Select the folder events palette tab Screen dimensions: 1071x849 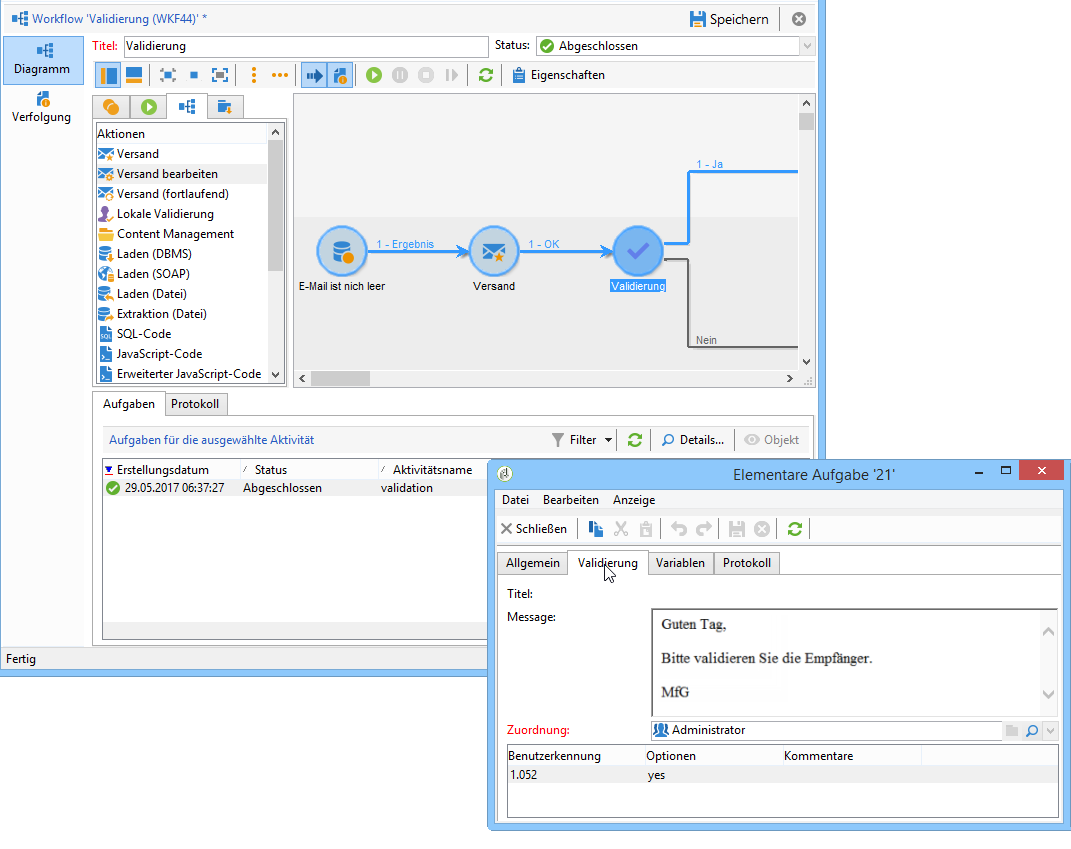tap(225, 107)
